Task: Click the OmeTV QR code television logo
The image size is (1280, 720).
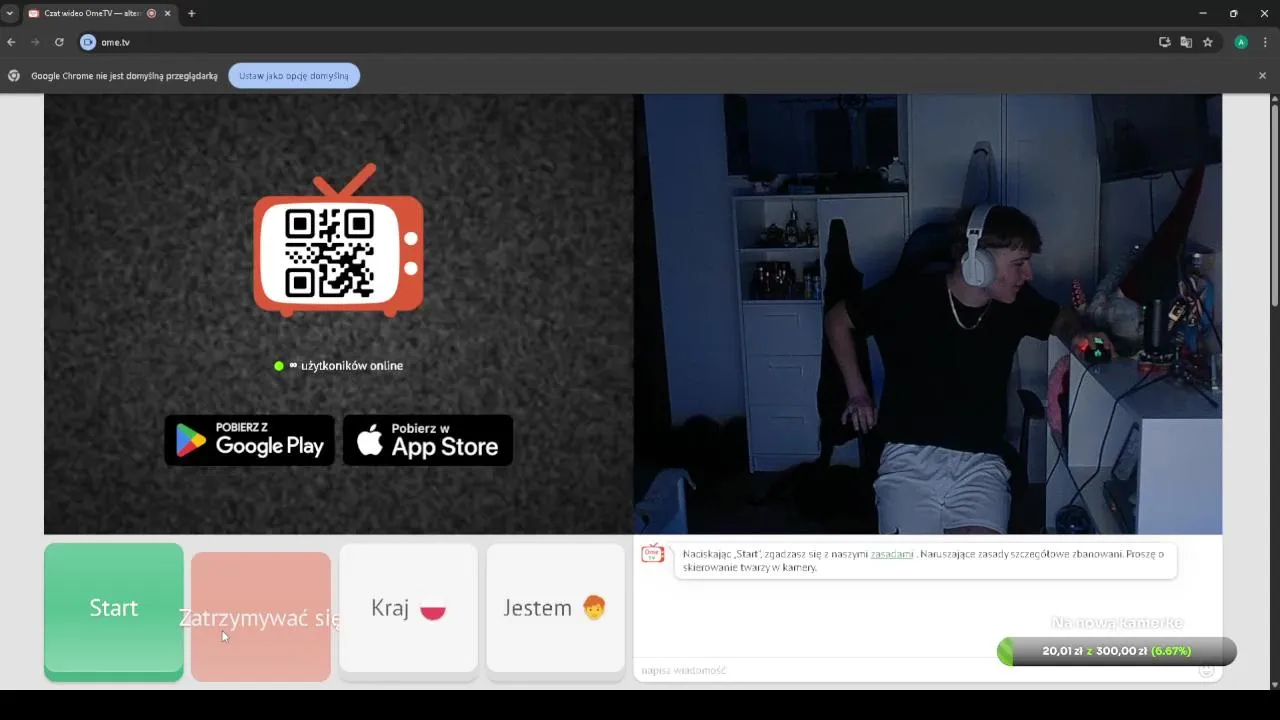Action: tap(338, 241)
